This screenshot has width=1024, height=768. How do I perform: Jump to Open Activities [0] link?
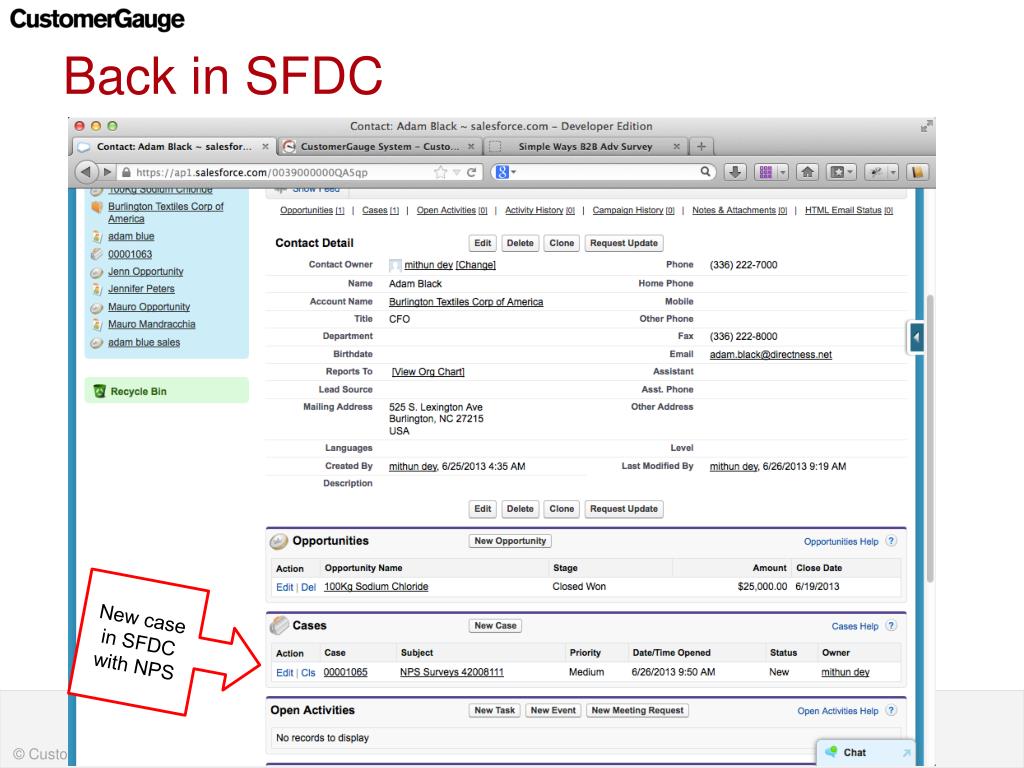click(452, 210)
